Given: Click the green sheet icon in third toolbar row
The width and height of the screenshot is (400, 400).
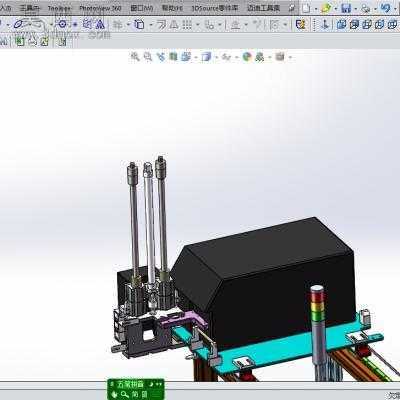Looking at the screenshot, I should [20, 42].
